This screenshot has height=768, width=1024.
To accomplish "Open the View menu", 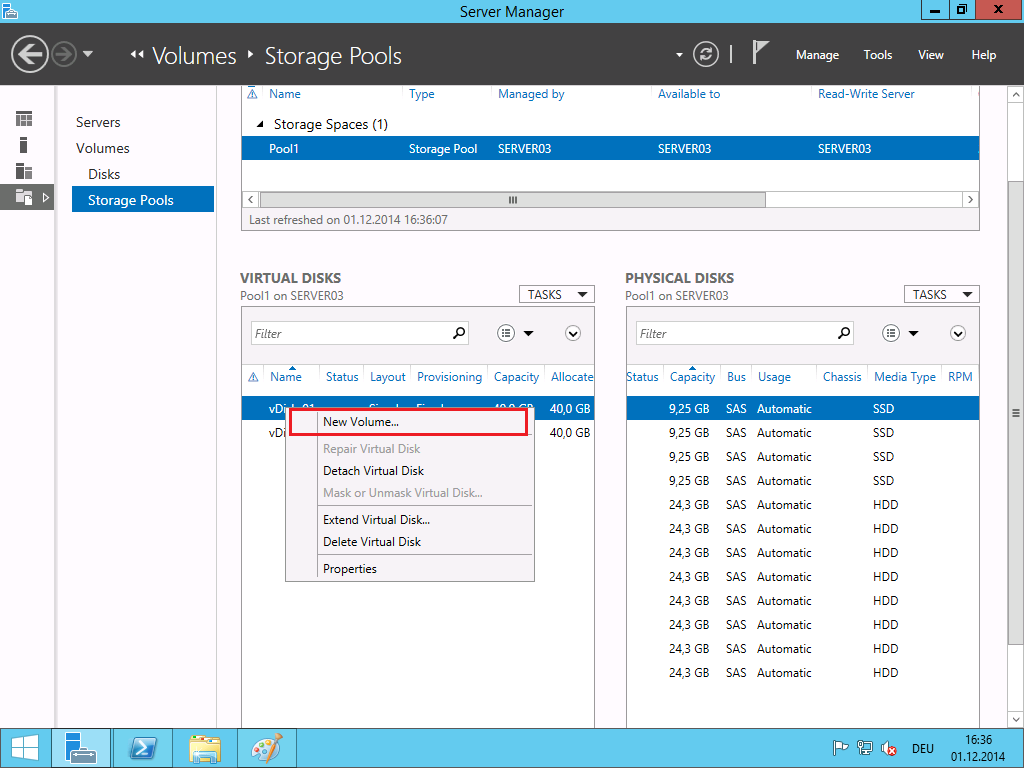I will [x=931, y=55].
